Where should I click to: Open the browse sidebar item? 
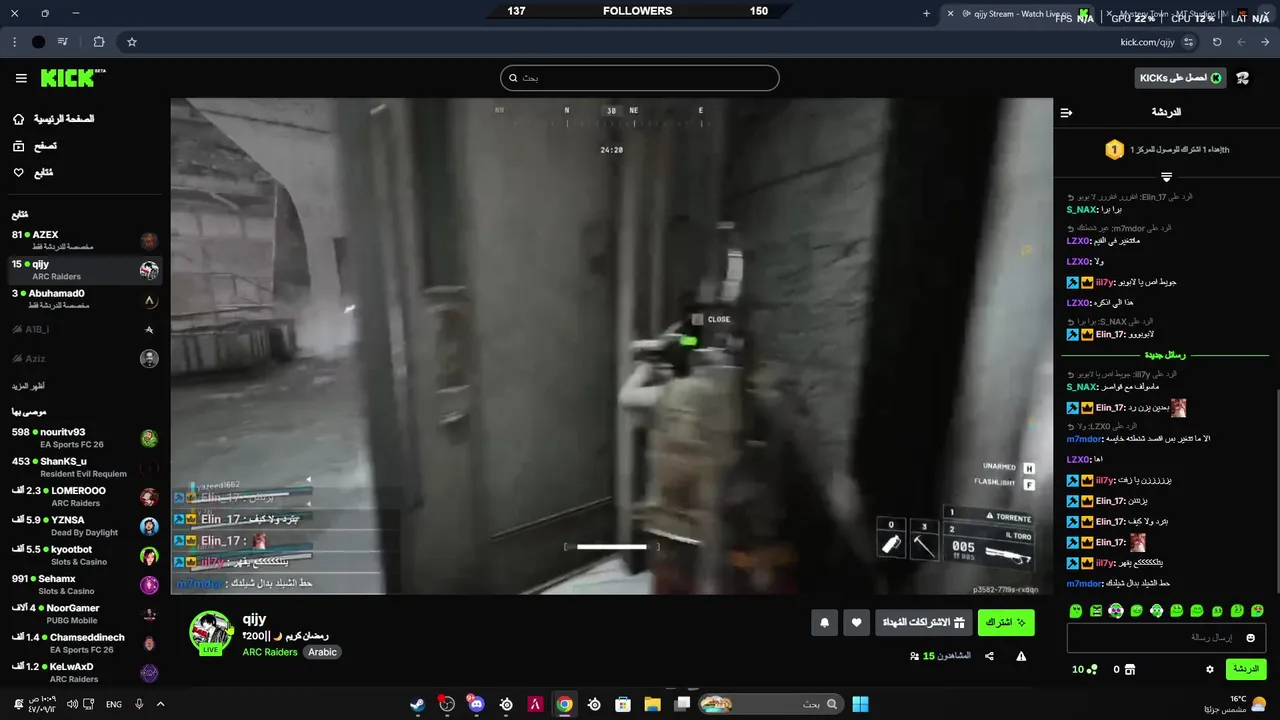[x=35, y=146]
